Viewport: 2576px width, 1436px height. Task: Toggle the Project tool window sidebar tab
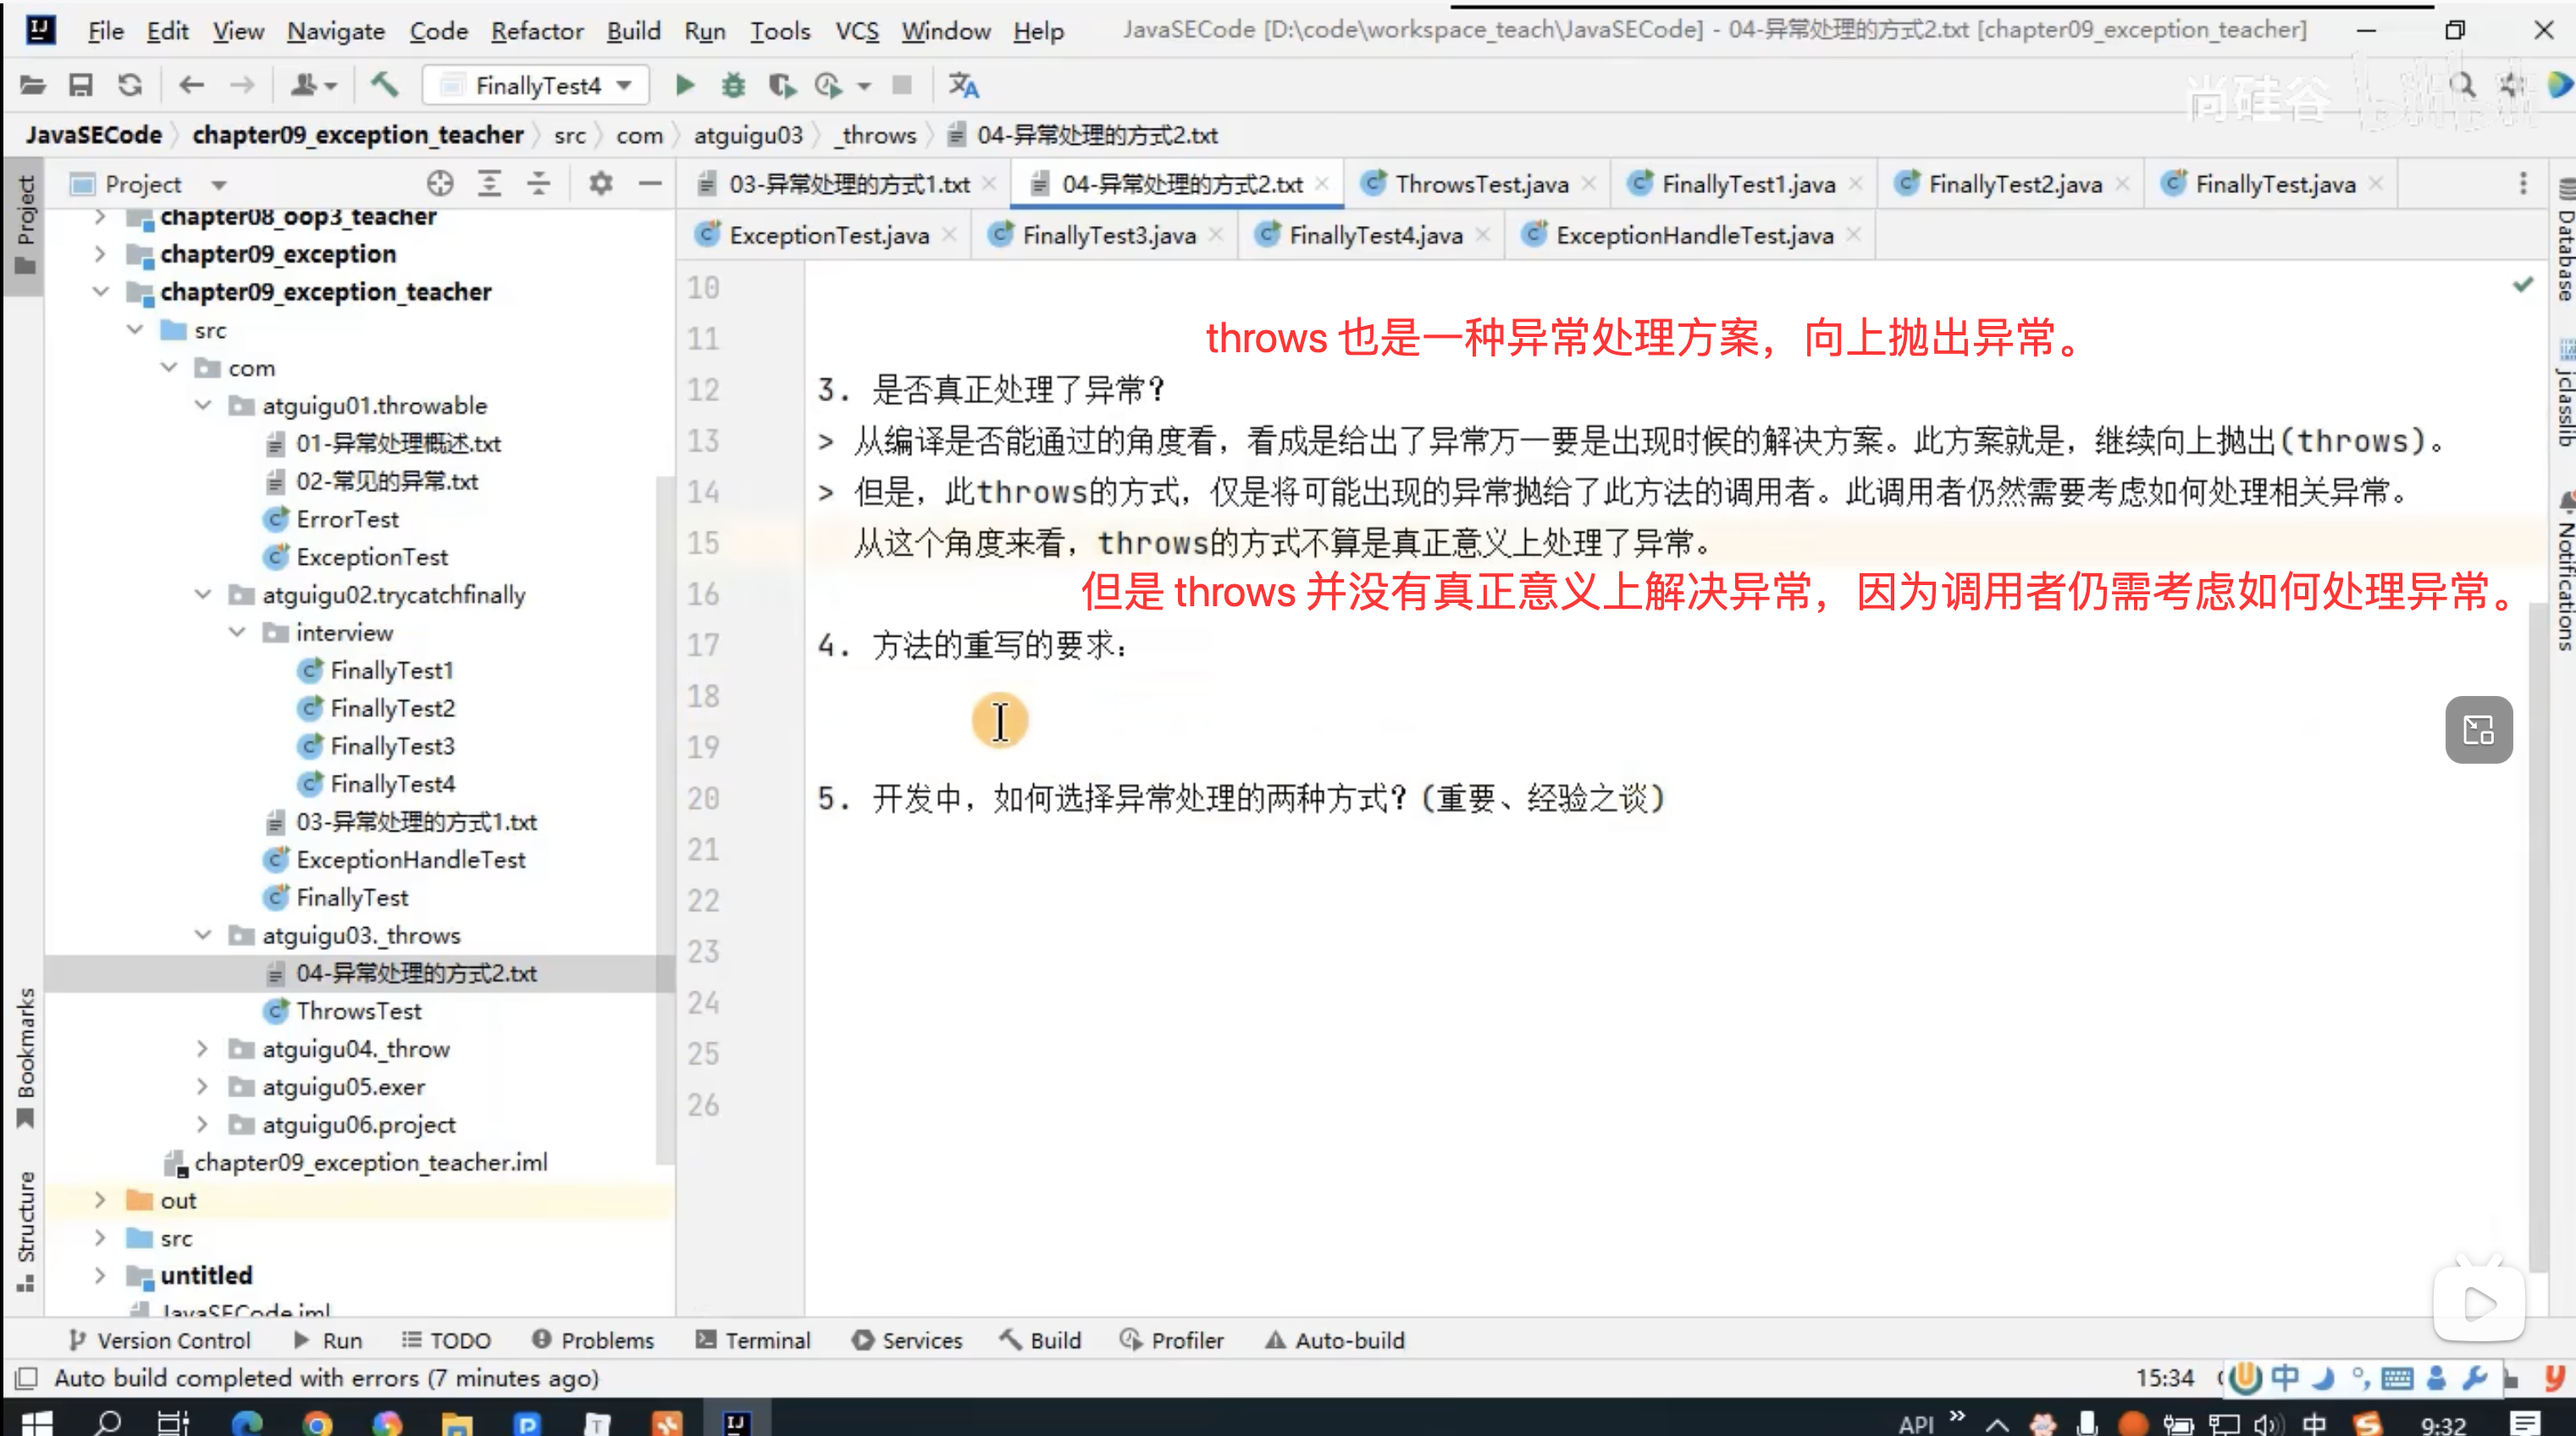tap(25, 224)
